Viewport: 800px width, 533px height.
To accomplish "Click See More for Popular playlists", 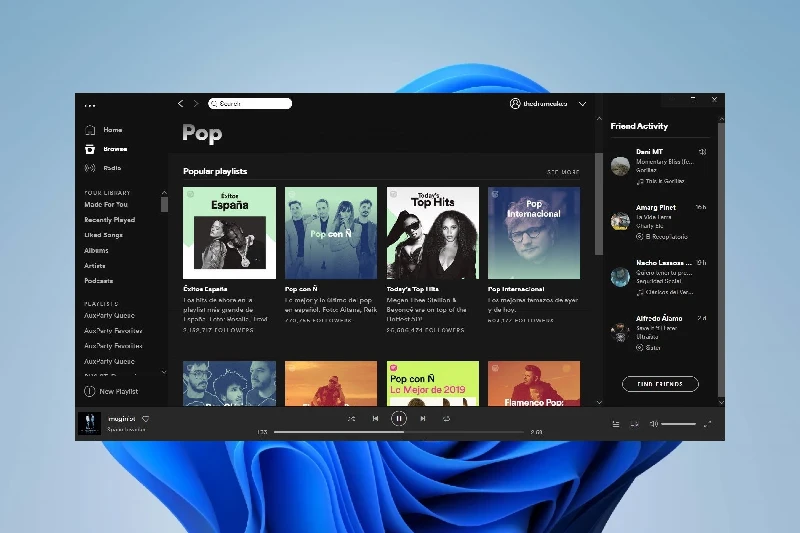I will click(563, 172).
